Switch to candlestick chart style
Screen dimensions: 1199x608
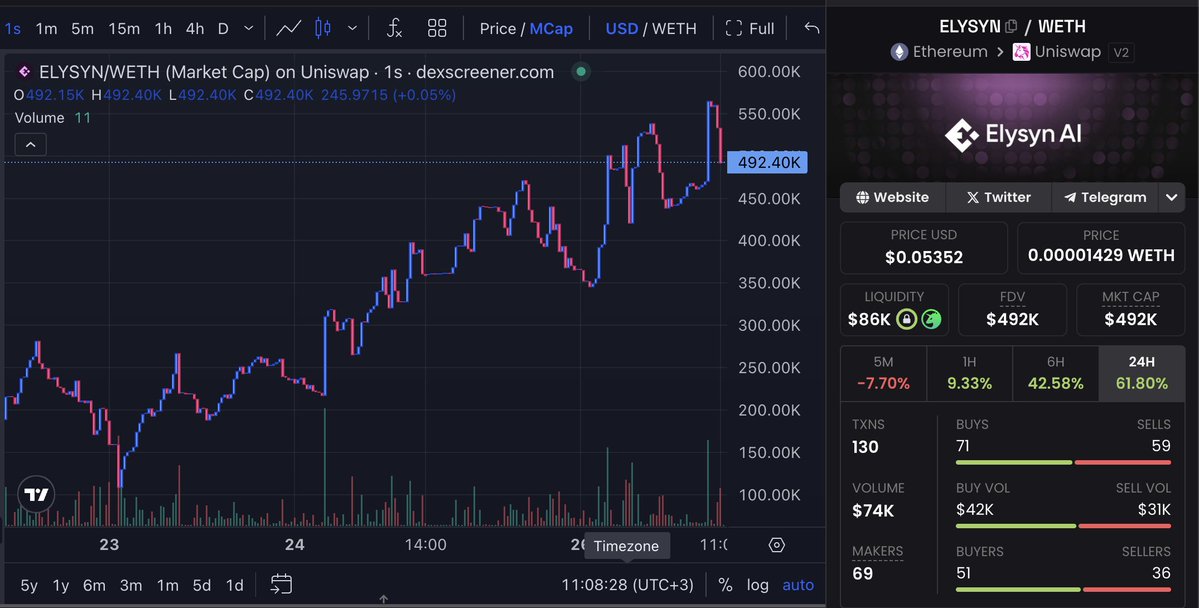coord(323,28)
